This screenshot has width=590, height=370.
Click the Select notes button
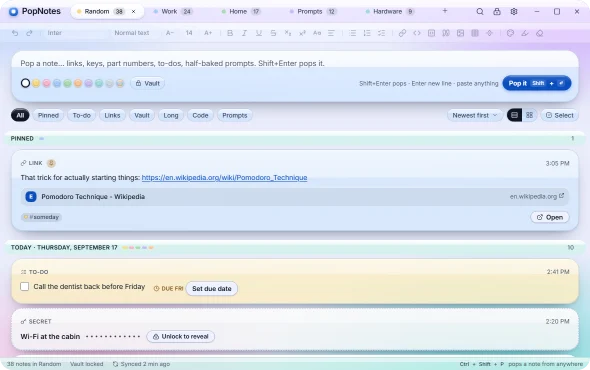560,115
